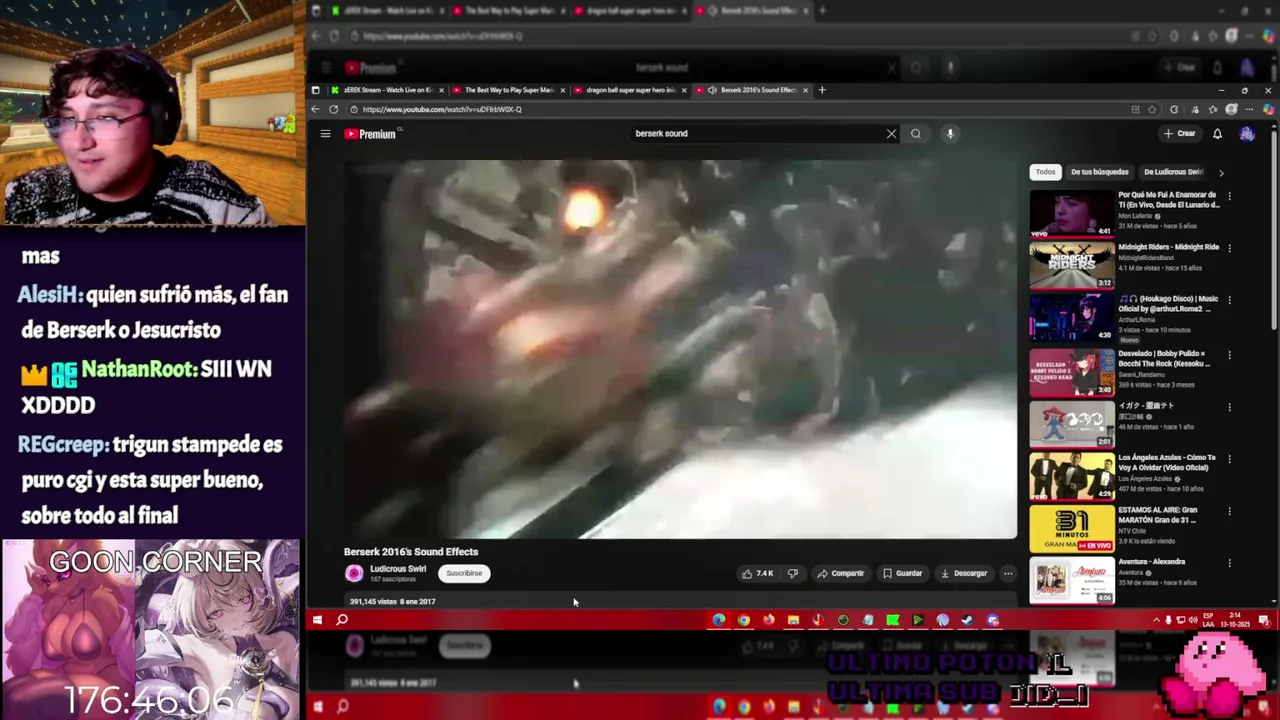Bookmark this page with the star icon

(x=1152, y=109)
